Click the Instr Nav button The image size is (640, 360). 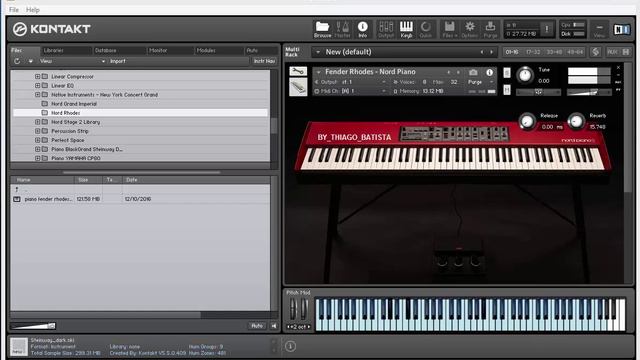coord(264,61)
